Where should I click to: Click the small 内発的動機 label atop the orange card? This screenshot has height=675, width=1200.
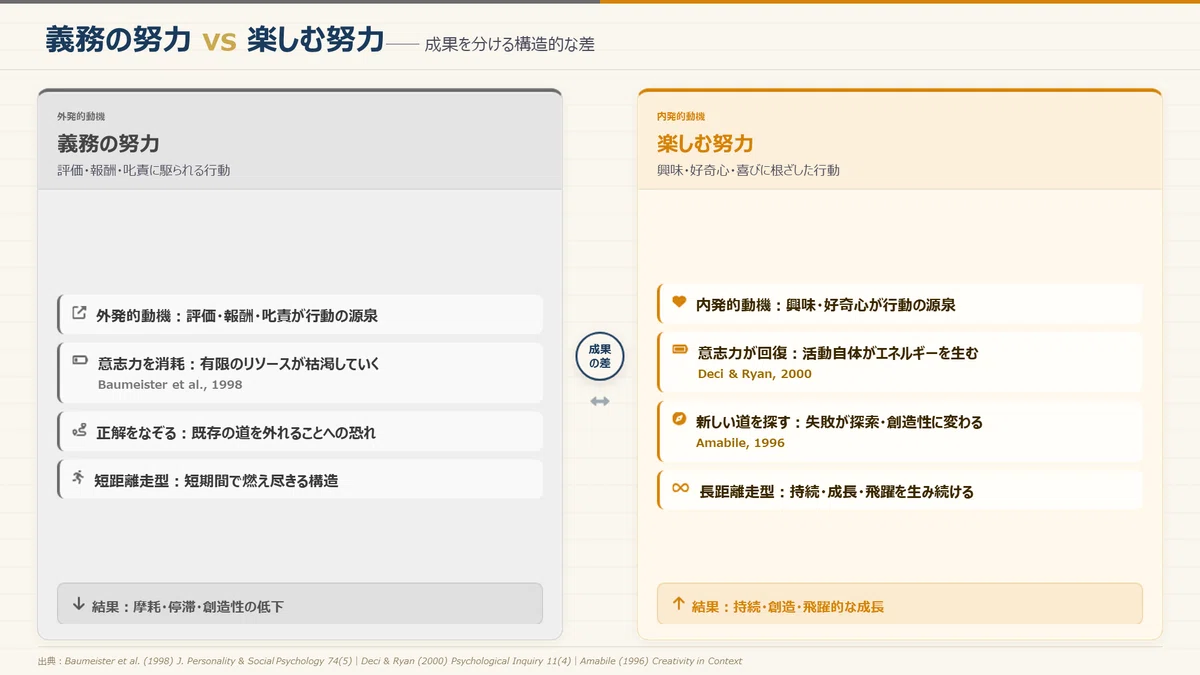click(681, 117)
